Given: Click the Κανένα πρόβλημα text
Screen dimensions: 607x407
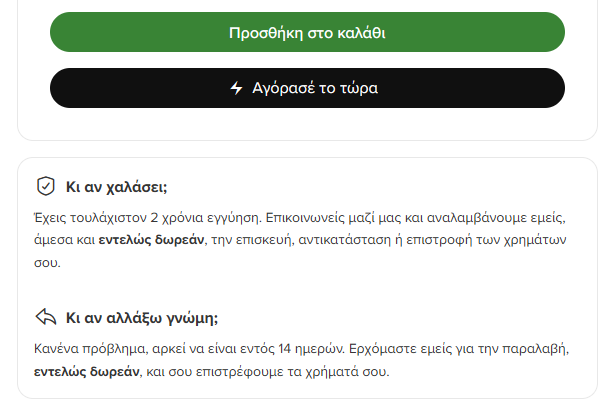Looking at the screenshot, I should (89, 349).
